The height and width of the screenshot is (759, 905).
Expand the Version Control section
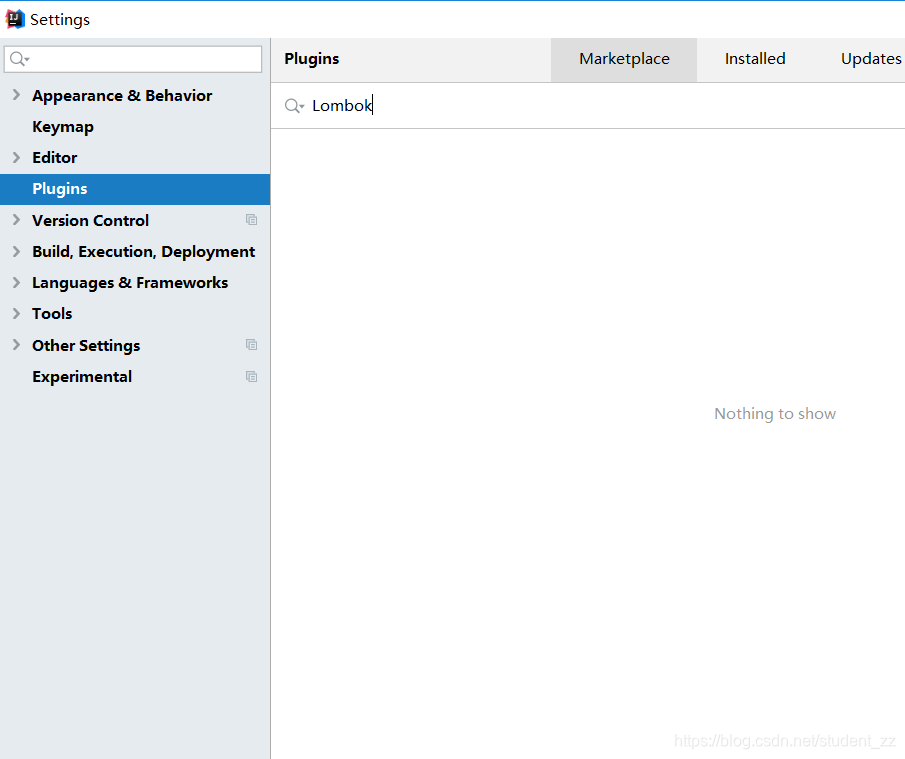pos(16,220)
